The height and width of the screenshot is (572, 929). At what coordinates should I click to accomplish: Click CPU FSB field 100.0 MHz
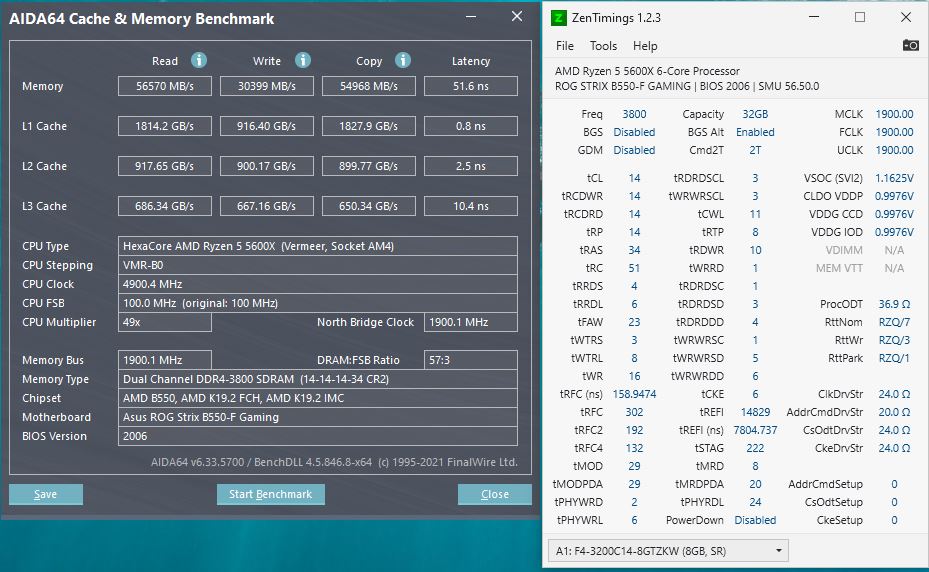coord(318,303)
